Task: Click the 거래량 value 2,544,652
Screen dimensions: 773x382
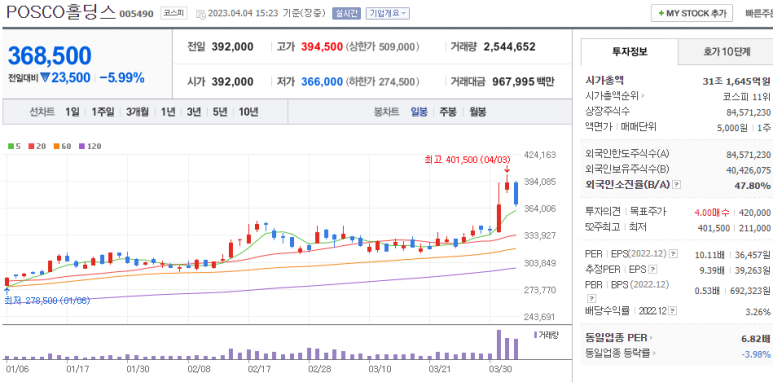Action: coord(509,47)
